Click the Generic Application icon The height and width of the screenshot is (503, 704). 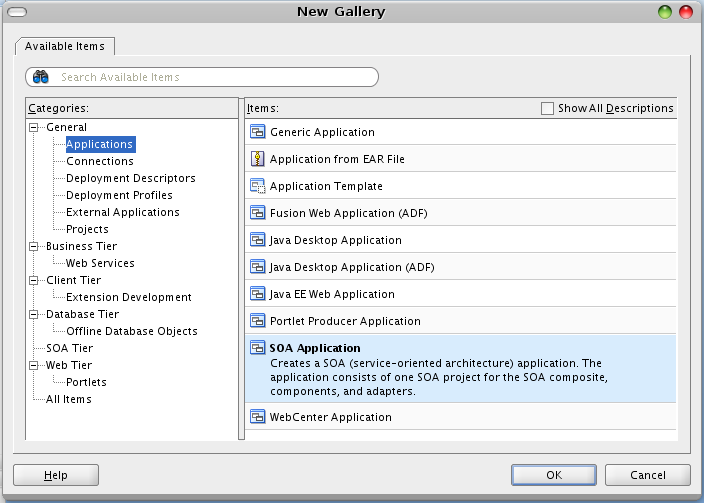(x=257, y=132)
